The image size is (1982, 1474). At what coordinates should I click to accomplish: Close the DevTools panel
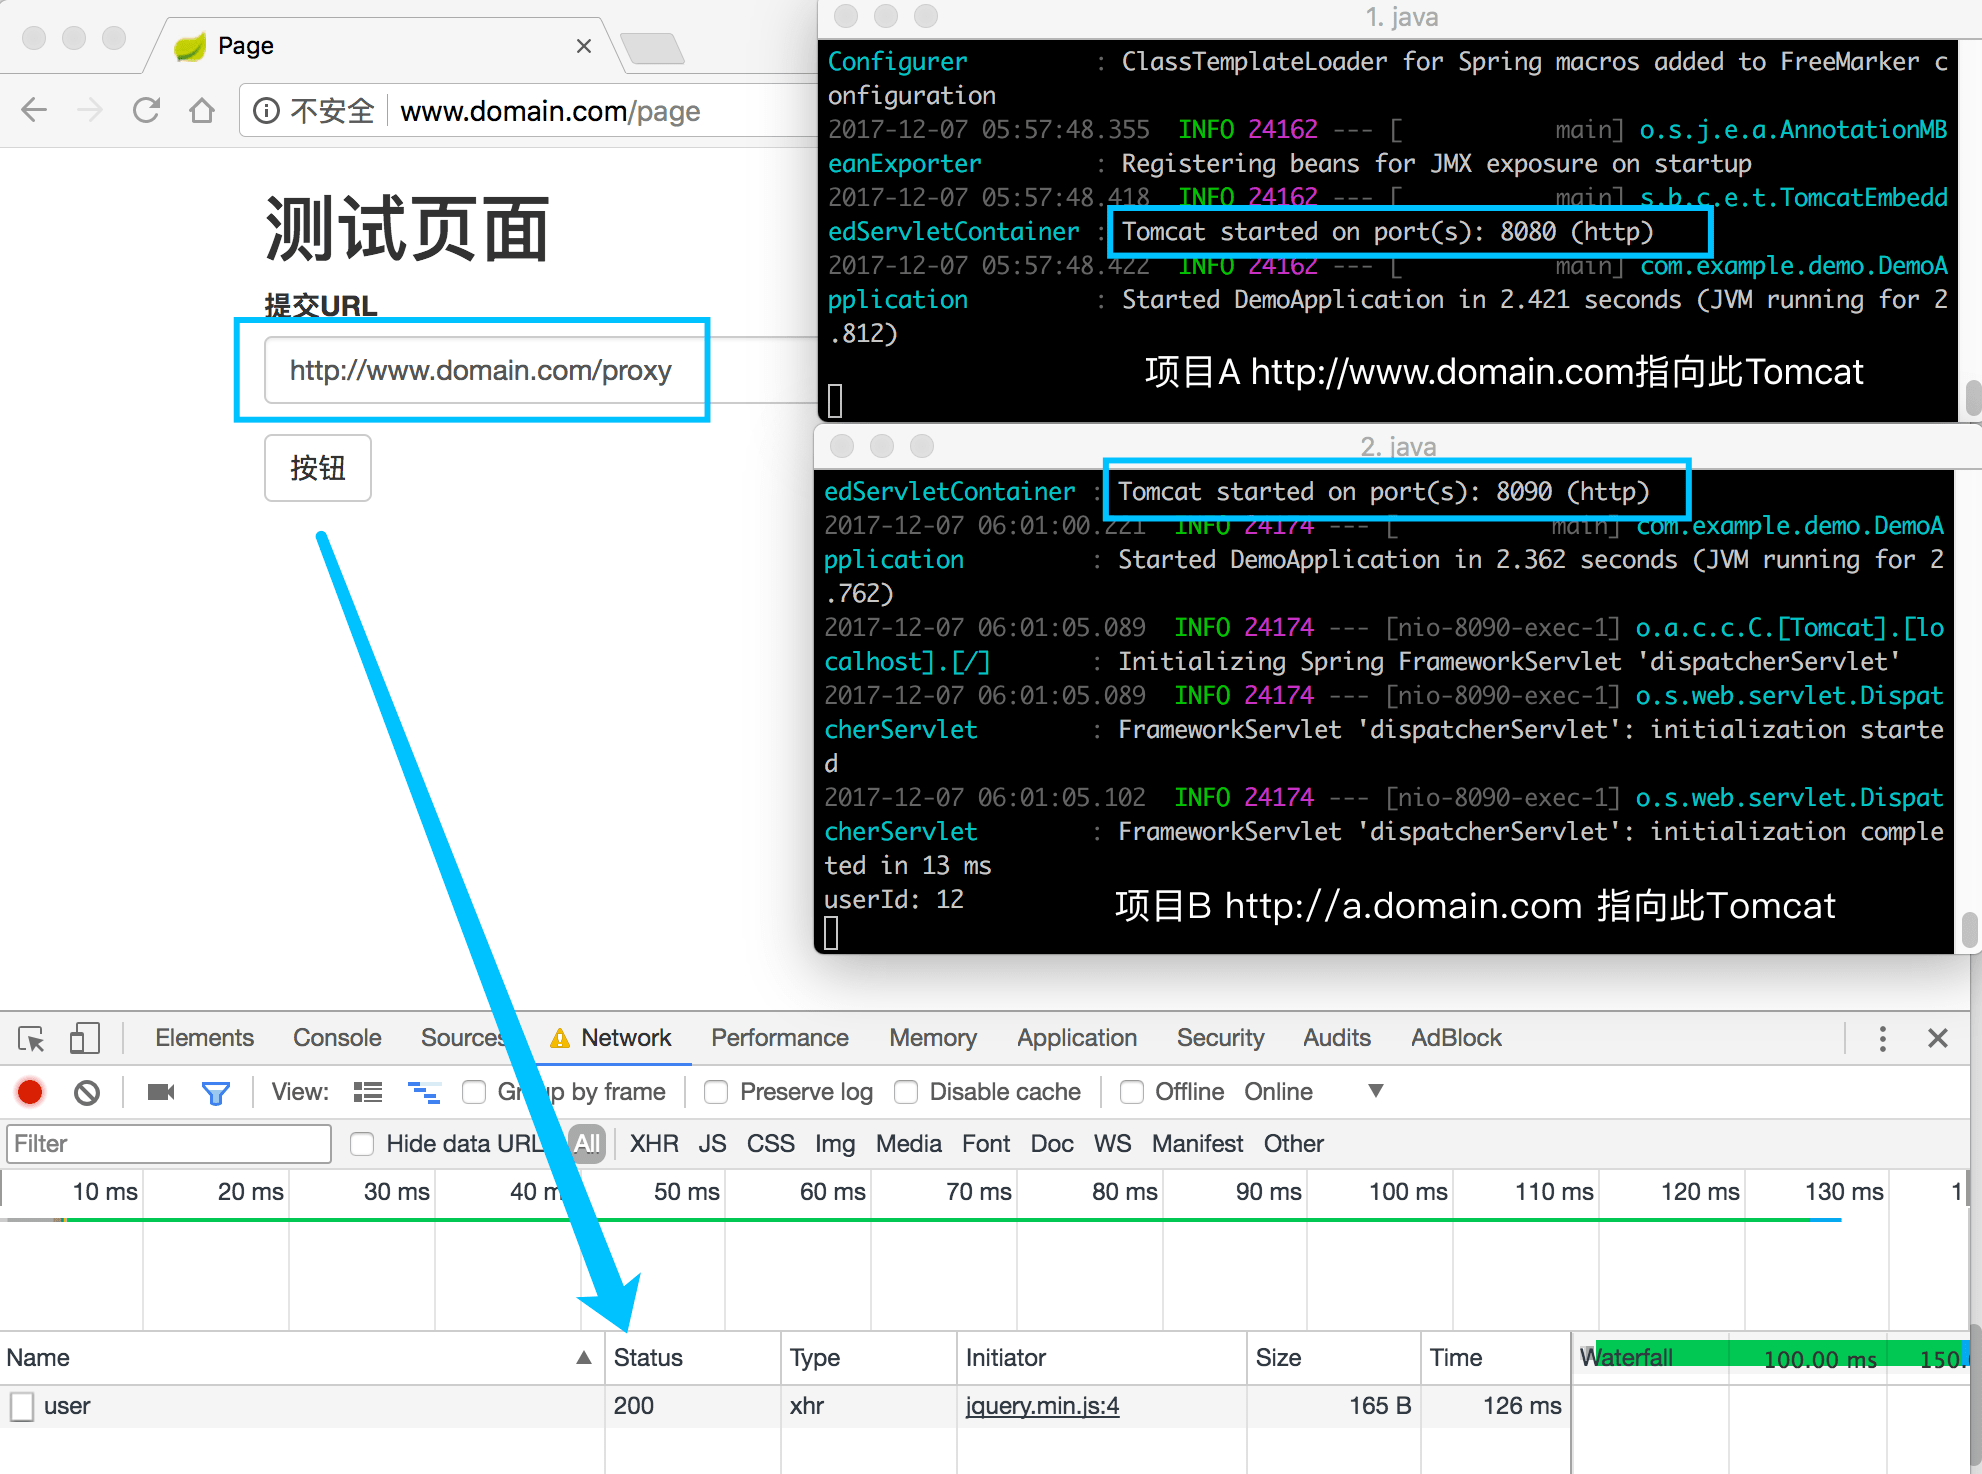(1938, 1039)
